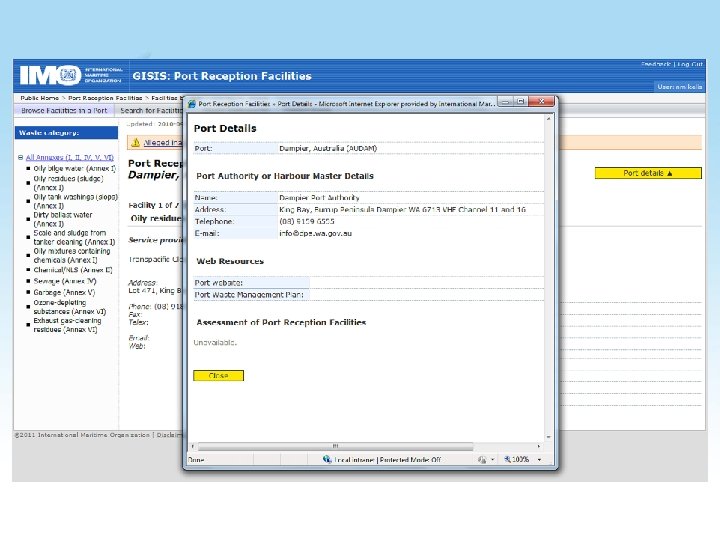This screenshot has height=540, width=720.
Task: Click the Port website field label
Action: [219, 283]
